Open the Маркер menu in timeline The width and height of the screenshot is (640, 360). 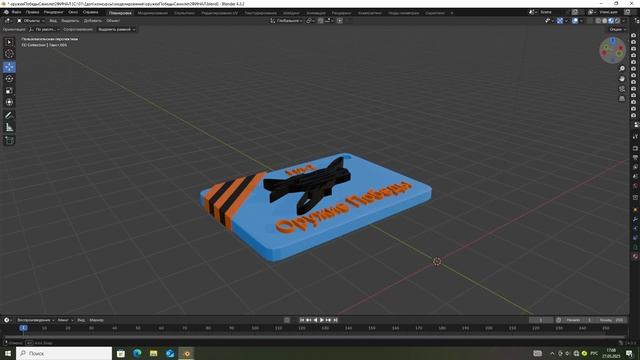click(96, 320)
